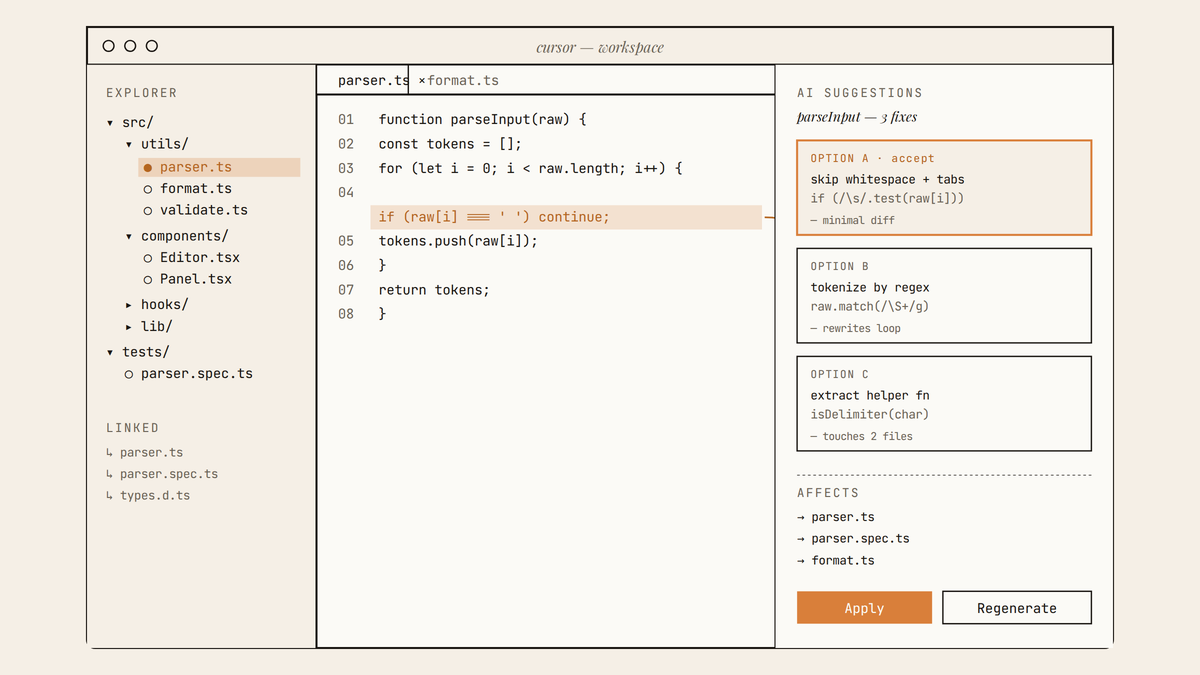
Task: Click the 'parseInput — 3 fixes' subtitle
Action: tap(857, 117)
